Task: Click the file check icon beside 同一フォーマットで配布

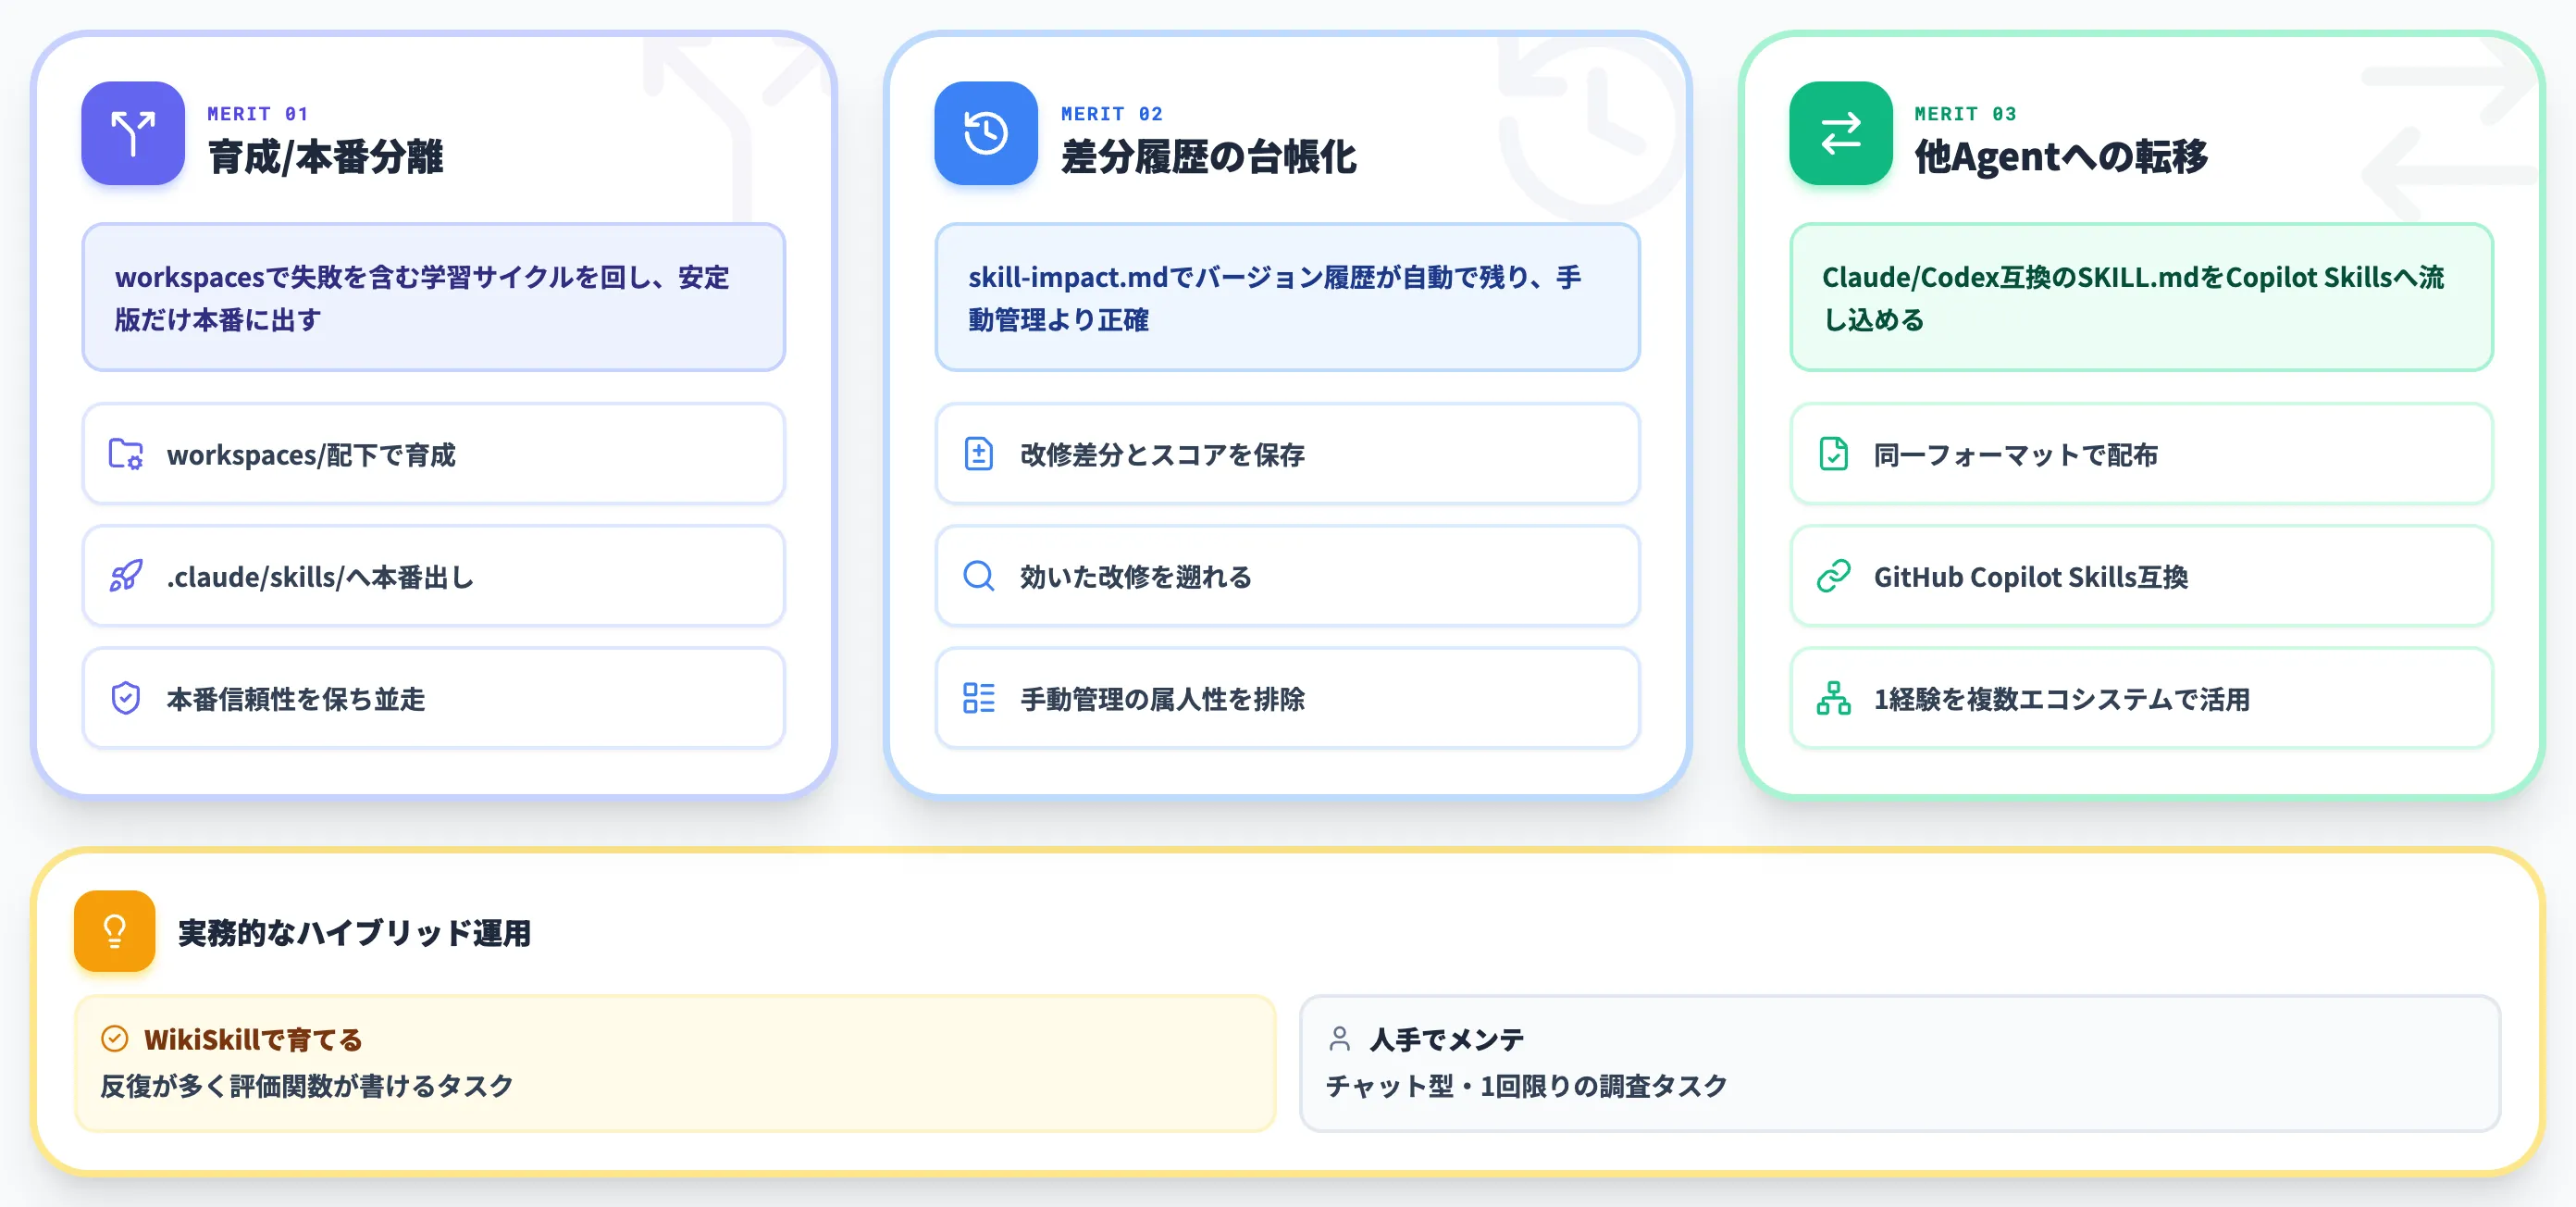Action: (x=1834, y=454)
